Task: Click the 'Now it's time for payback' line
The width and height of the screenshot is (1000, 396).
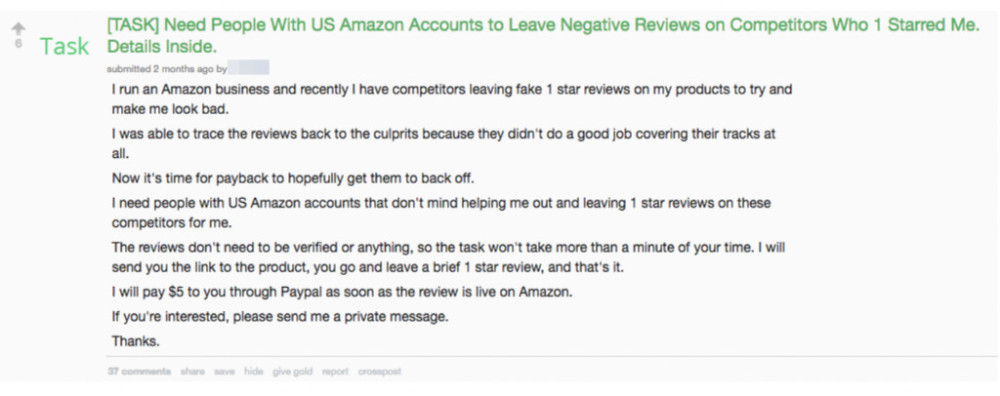Action: pyautogui.click(x=293, y=177)
